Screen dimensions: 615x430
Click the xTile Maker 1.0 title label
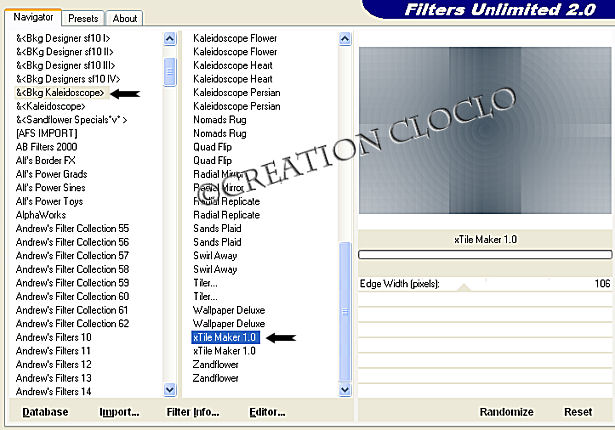point(485,239)
